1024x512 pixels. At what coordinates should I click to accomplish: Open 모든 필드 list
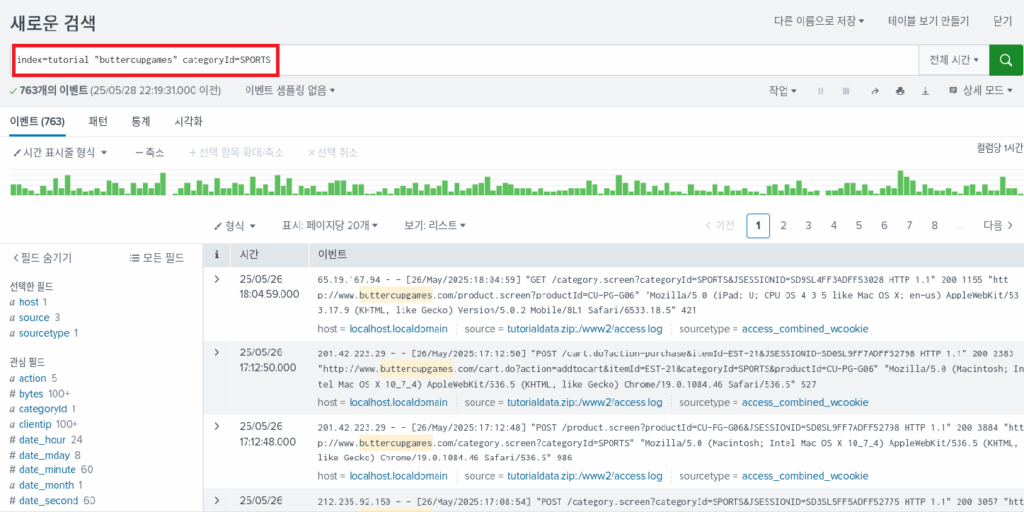(157, 258)
